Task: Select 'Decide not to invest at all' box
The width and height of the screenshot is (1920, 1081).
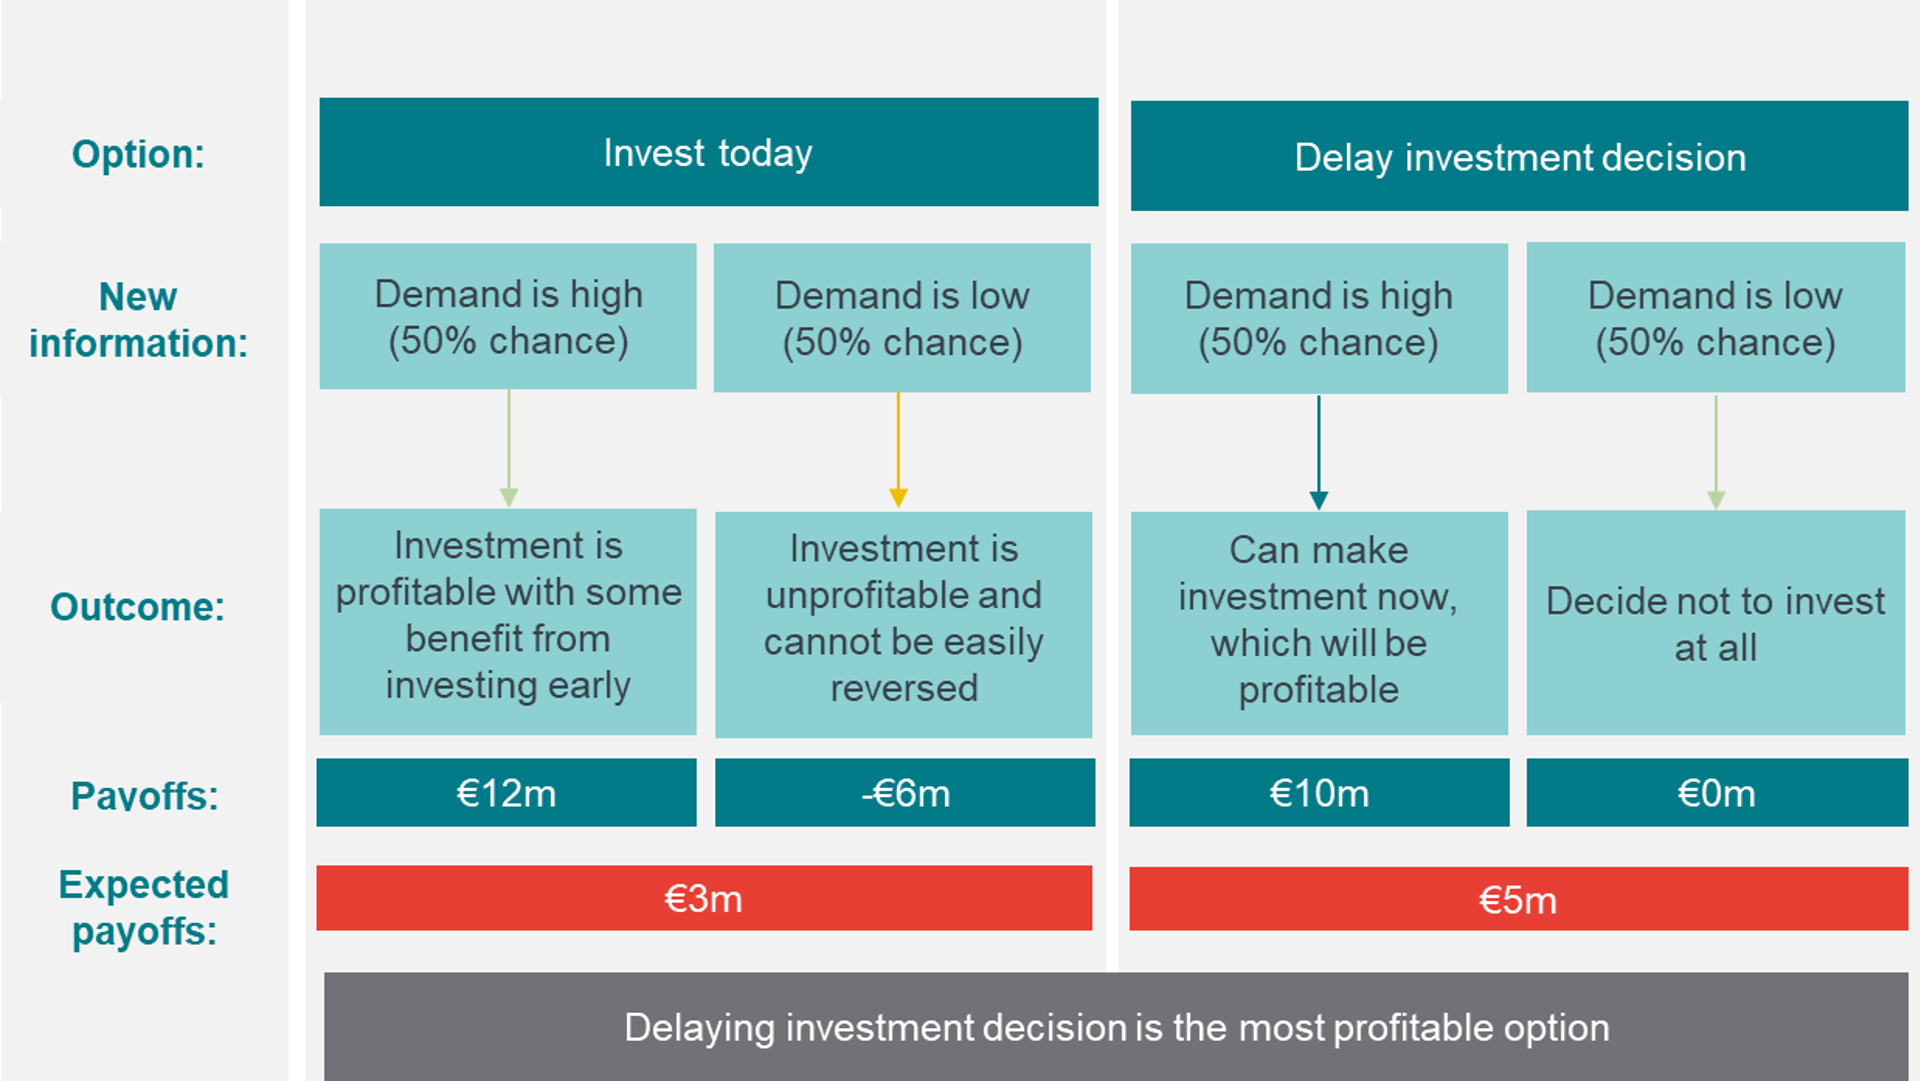Action: coord(1716,623)
